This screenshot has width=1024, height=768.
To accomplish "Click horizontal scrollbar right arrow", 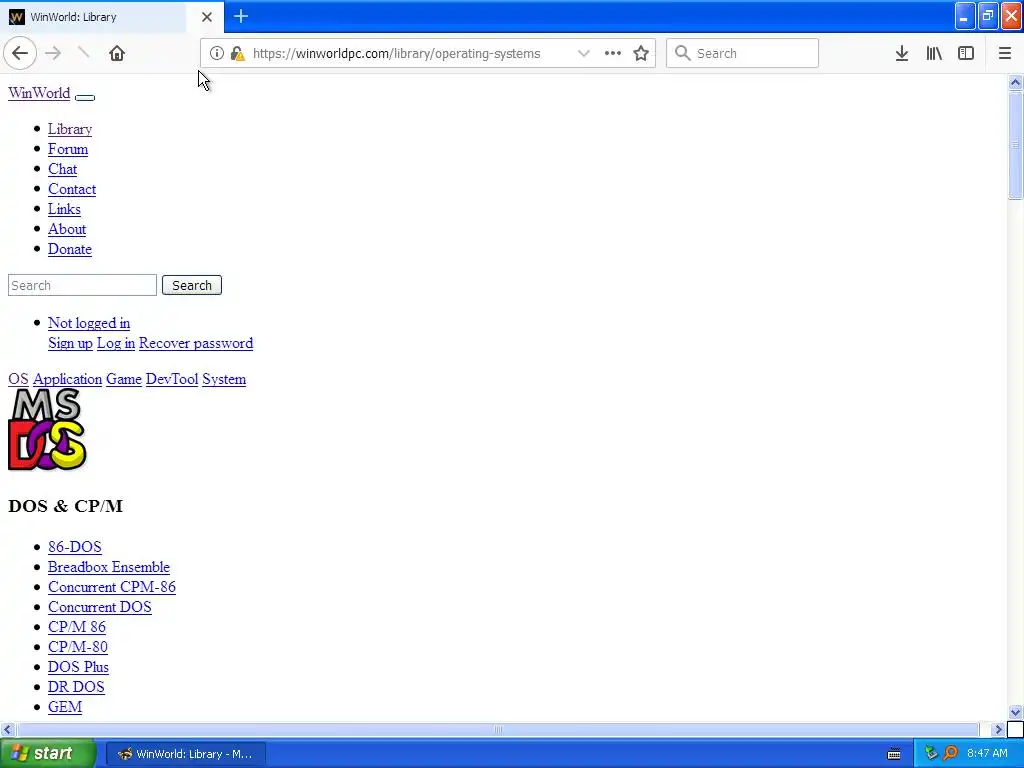I will (997, 729).
